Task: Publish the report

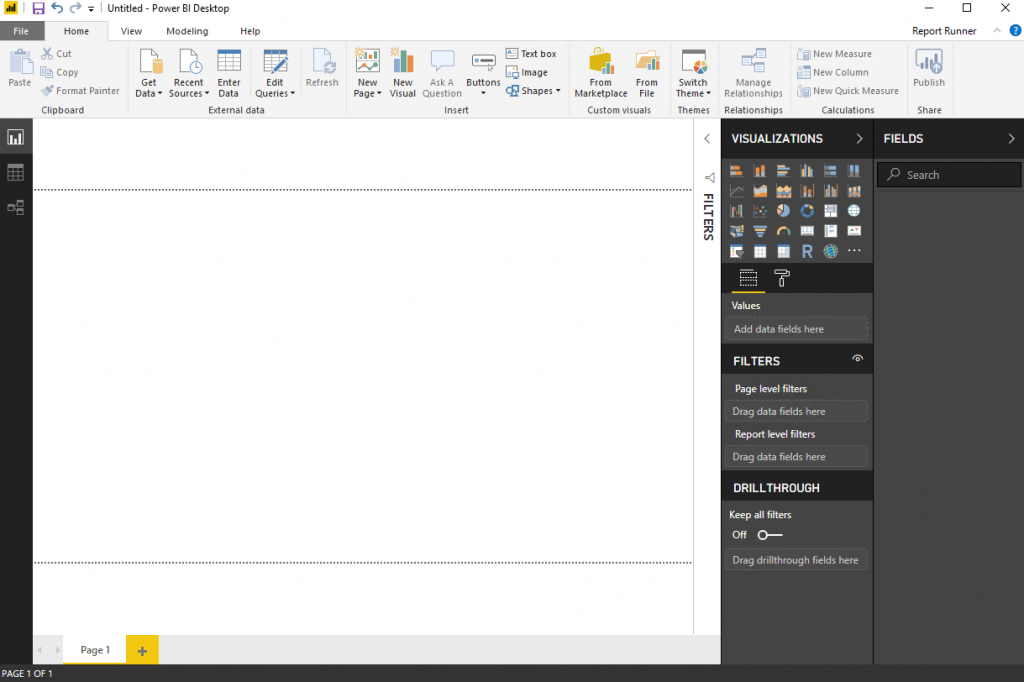Action: click(929, 69)
